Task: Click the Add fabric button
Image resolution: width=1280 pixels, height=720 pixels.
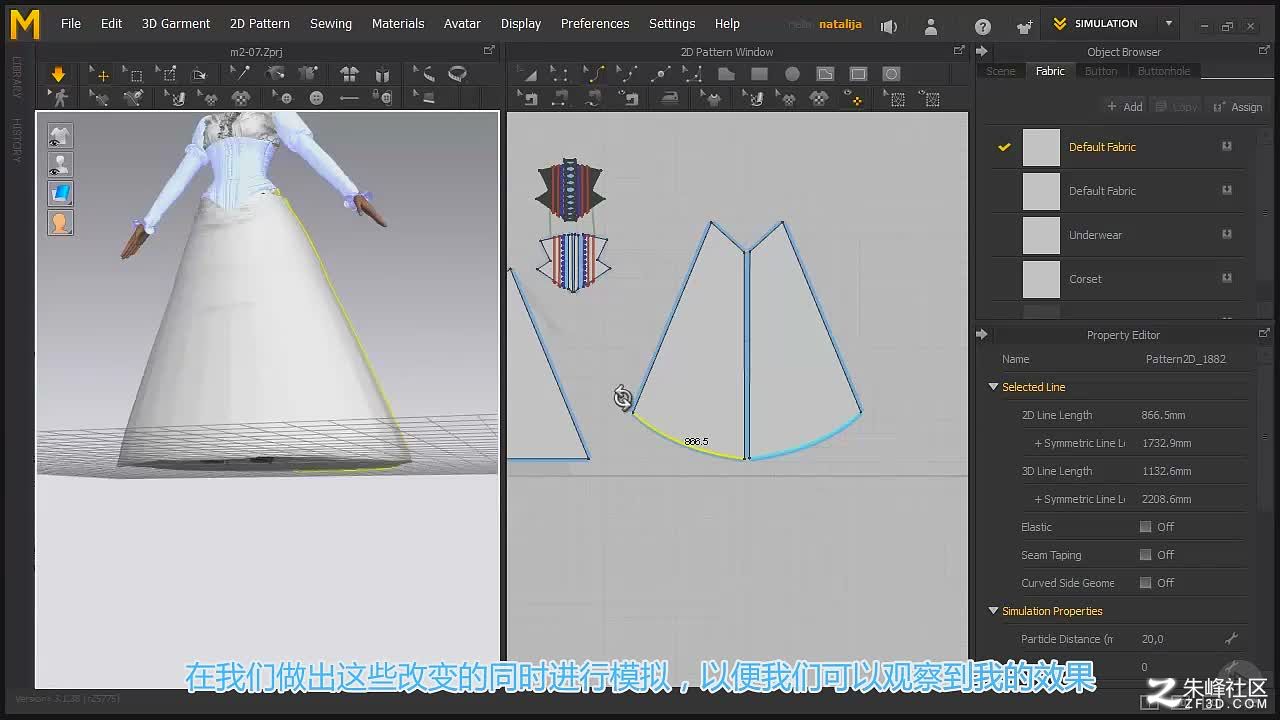Action: click(1124, 107)
